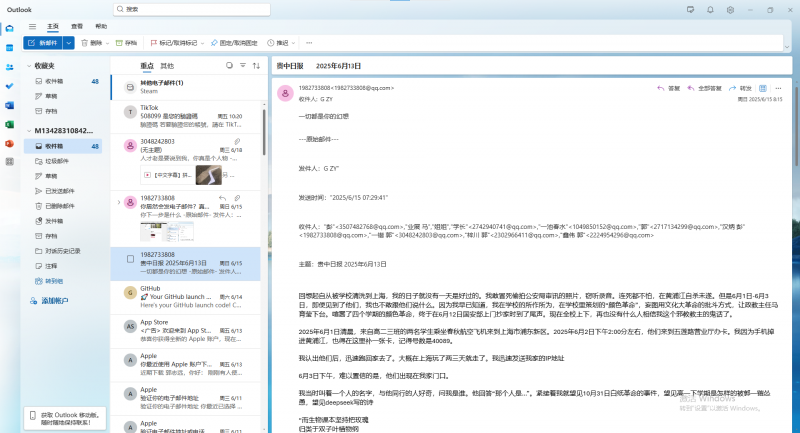Click the 推迟 (Snooze) clock button
This screenshot has height=433, width=800.
pyautogui.click(x=278, y=43)
